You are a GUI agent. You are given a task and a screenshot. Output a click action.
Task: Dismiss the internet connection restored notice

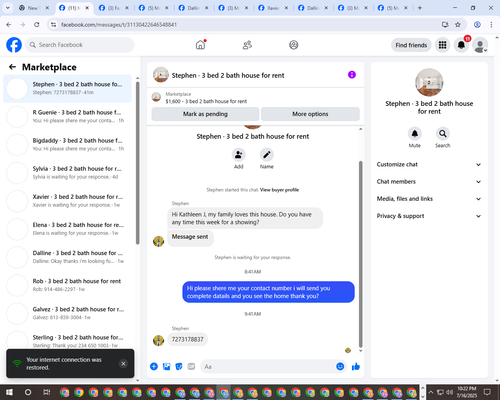click(123, 363)
